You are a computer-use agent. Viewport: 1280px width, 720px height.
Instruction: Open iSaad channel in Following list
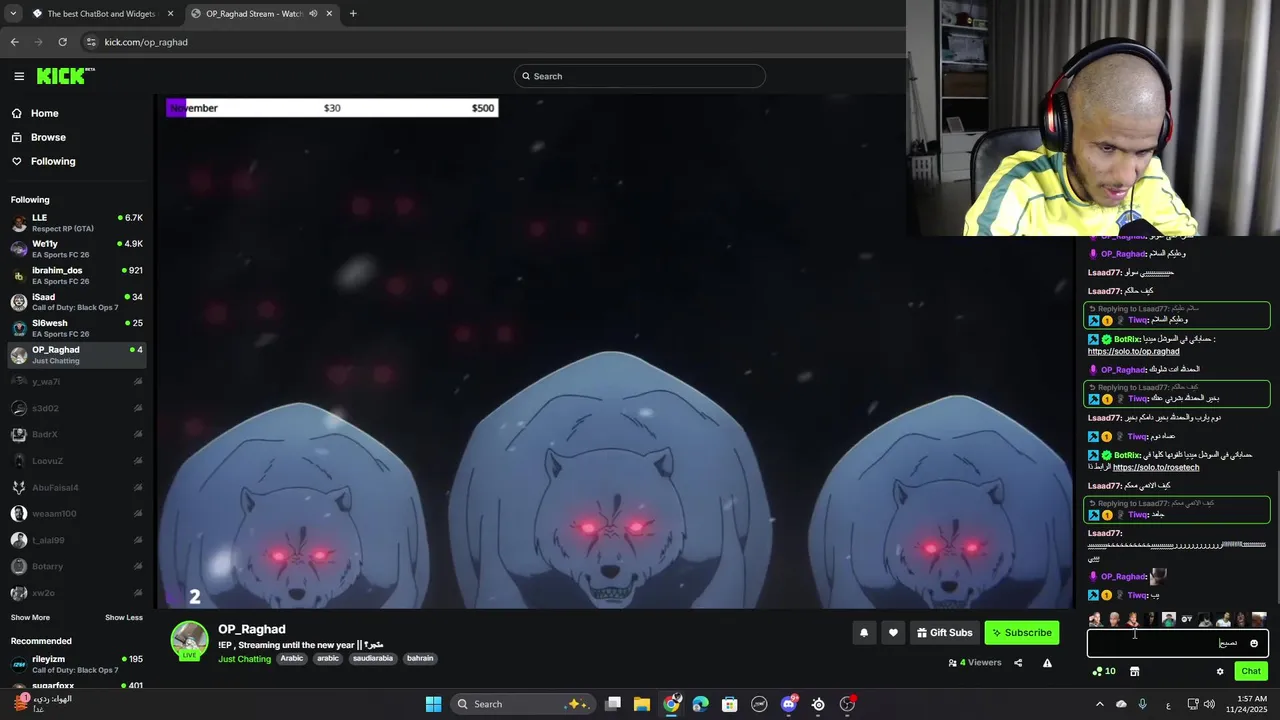point(77,302)
